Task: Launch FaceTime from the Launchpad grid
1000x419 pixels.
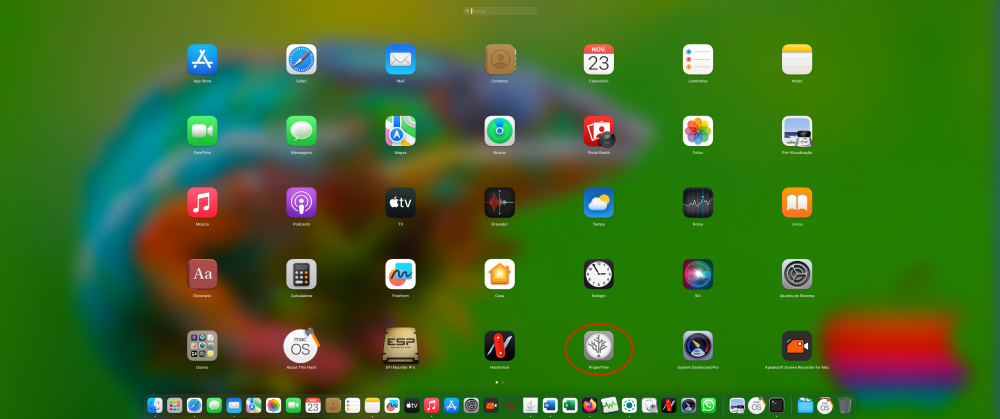Action: coord(202,131)
